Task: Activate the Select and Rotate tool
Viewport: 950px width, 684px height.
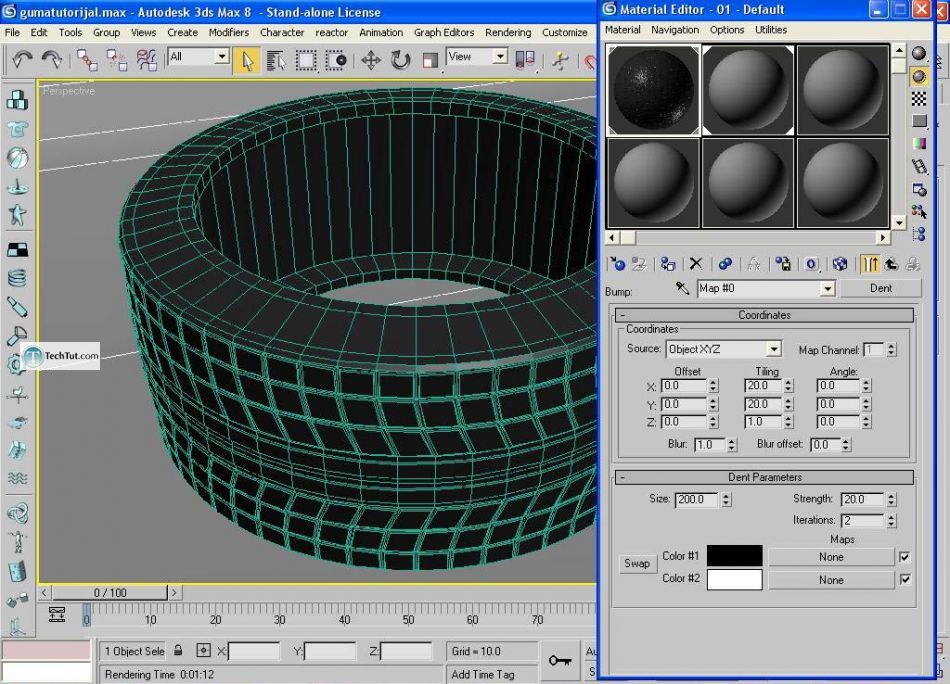Action: point(400,61)
